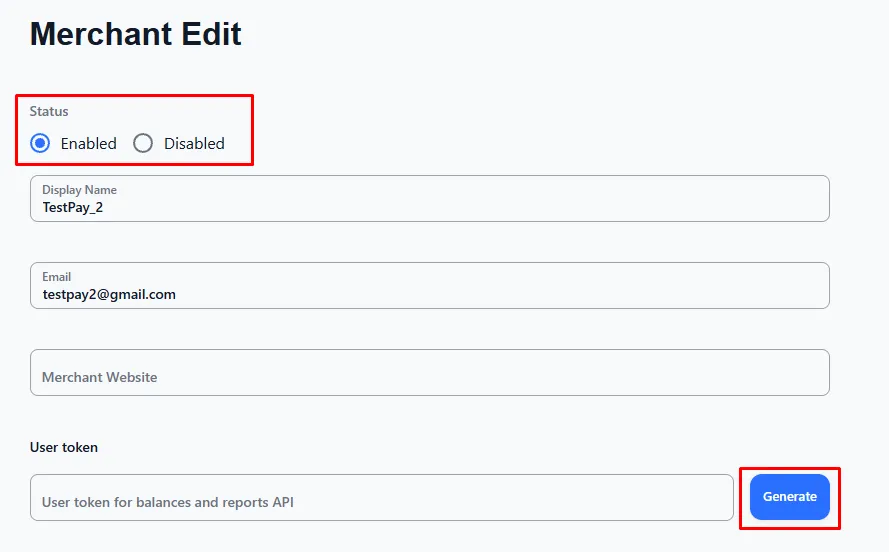The width and height of the screenshot is (889, 552).
Task: Click the word "Edit" in the heading
Action: tap(208, 34)
